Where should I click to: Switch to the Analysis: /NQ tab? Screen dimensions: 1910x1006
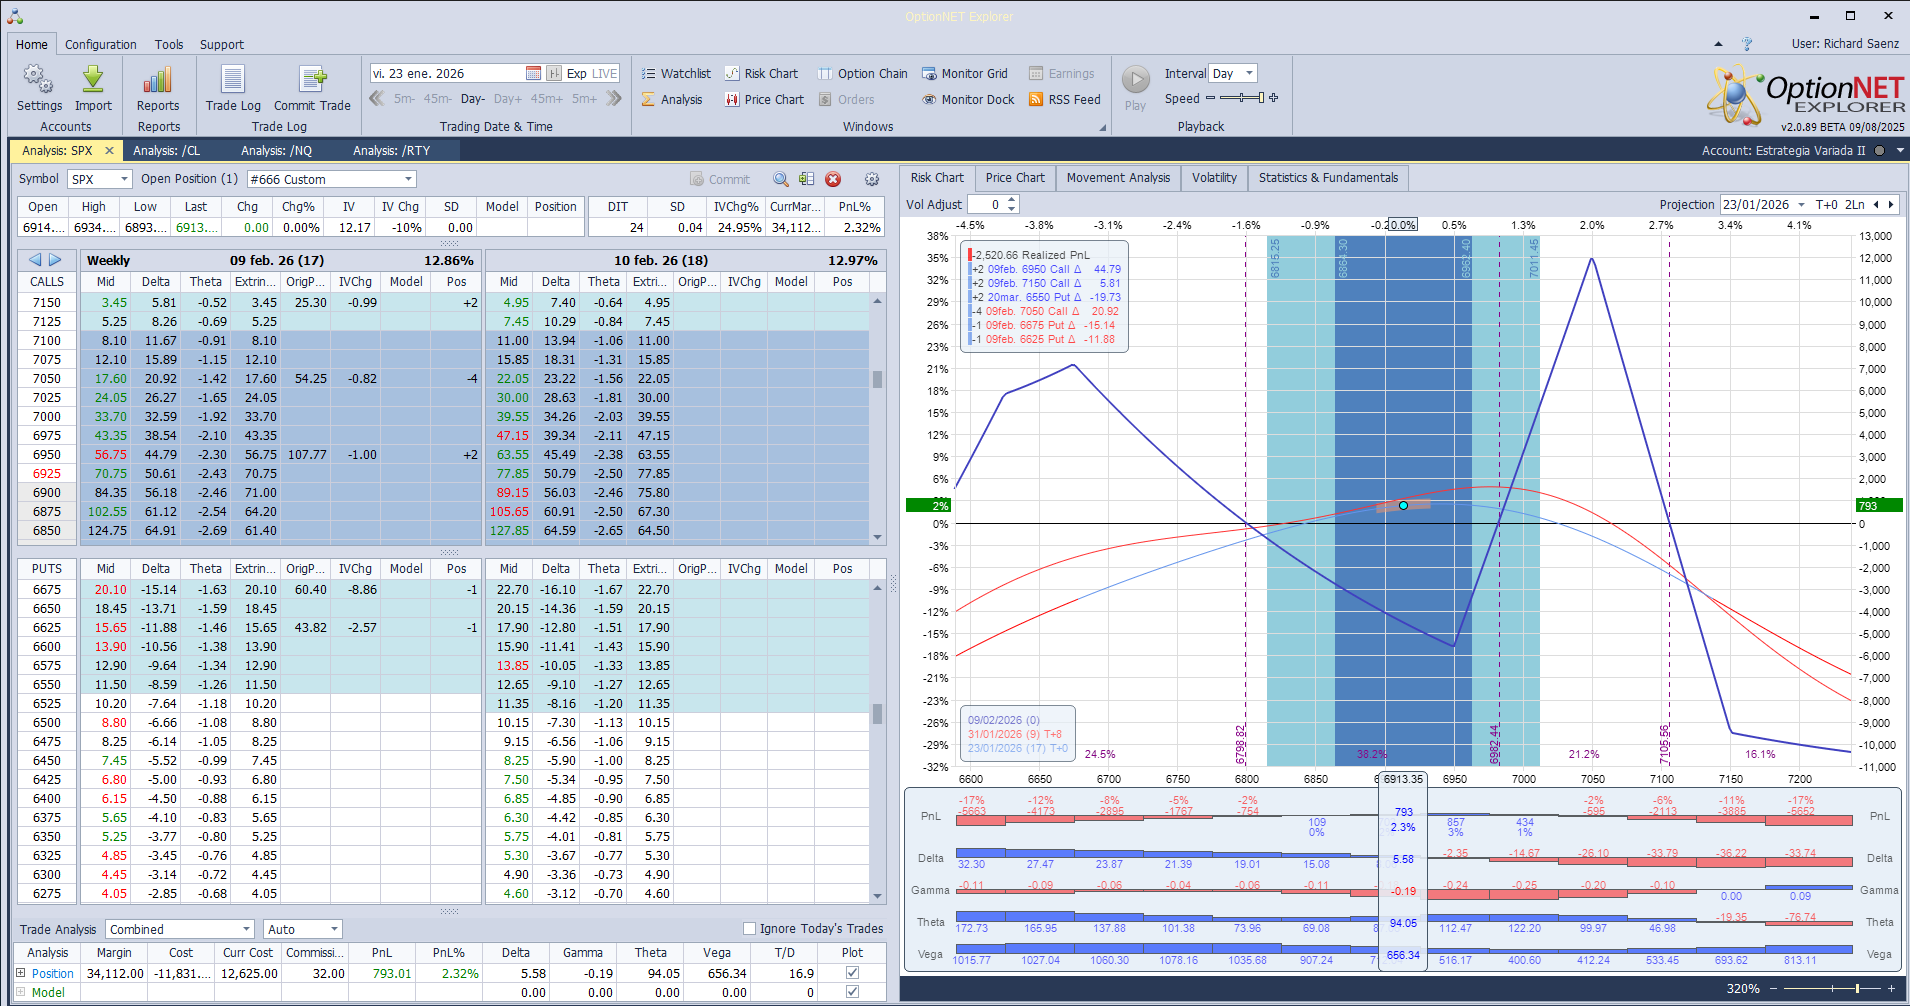click(276, 150)
